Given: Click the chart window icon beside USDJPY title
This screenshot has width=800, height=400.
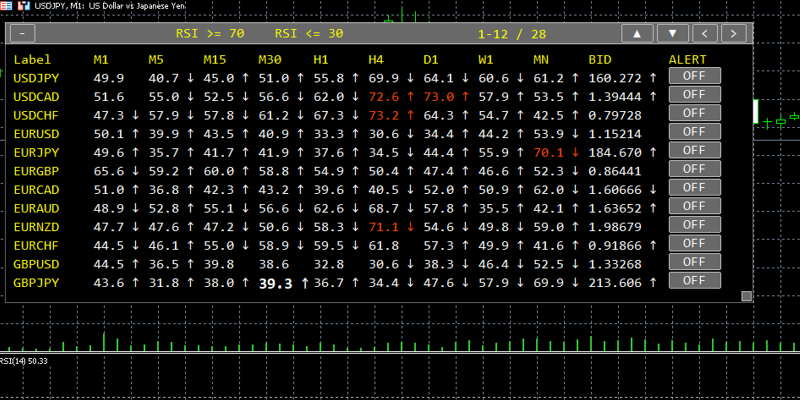Looking at the screenshot, I should tap(23, 6).
